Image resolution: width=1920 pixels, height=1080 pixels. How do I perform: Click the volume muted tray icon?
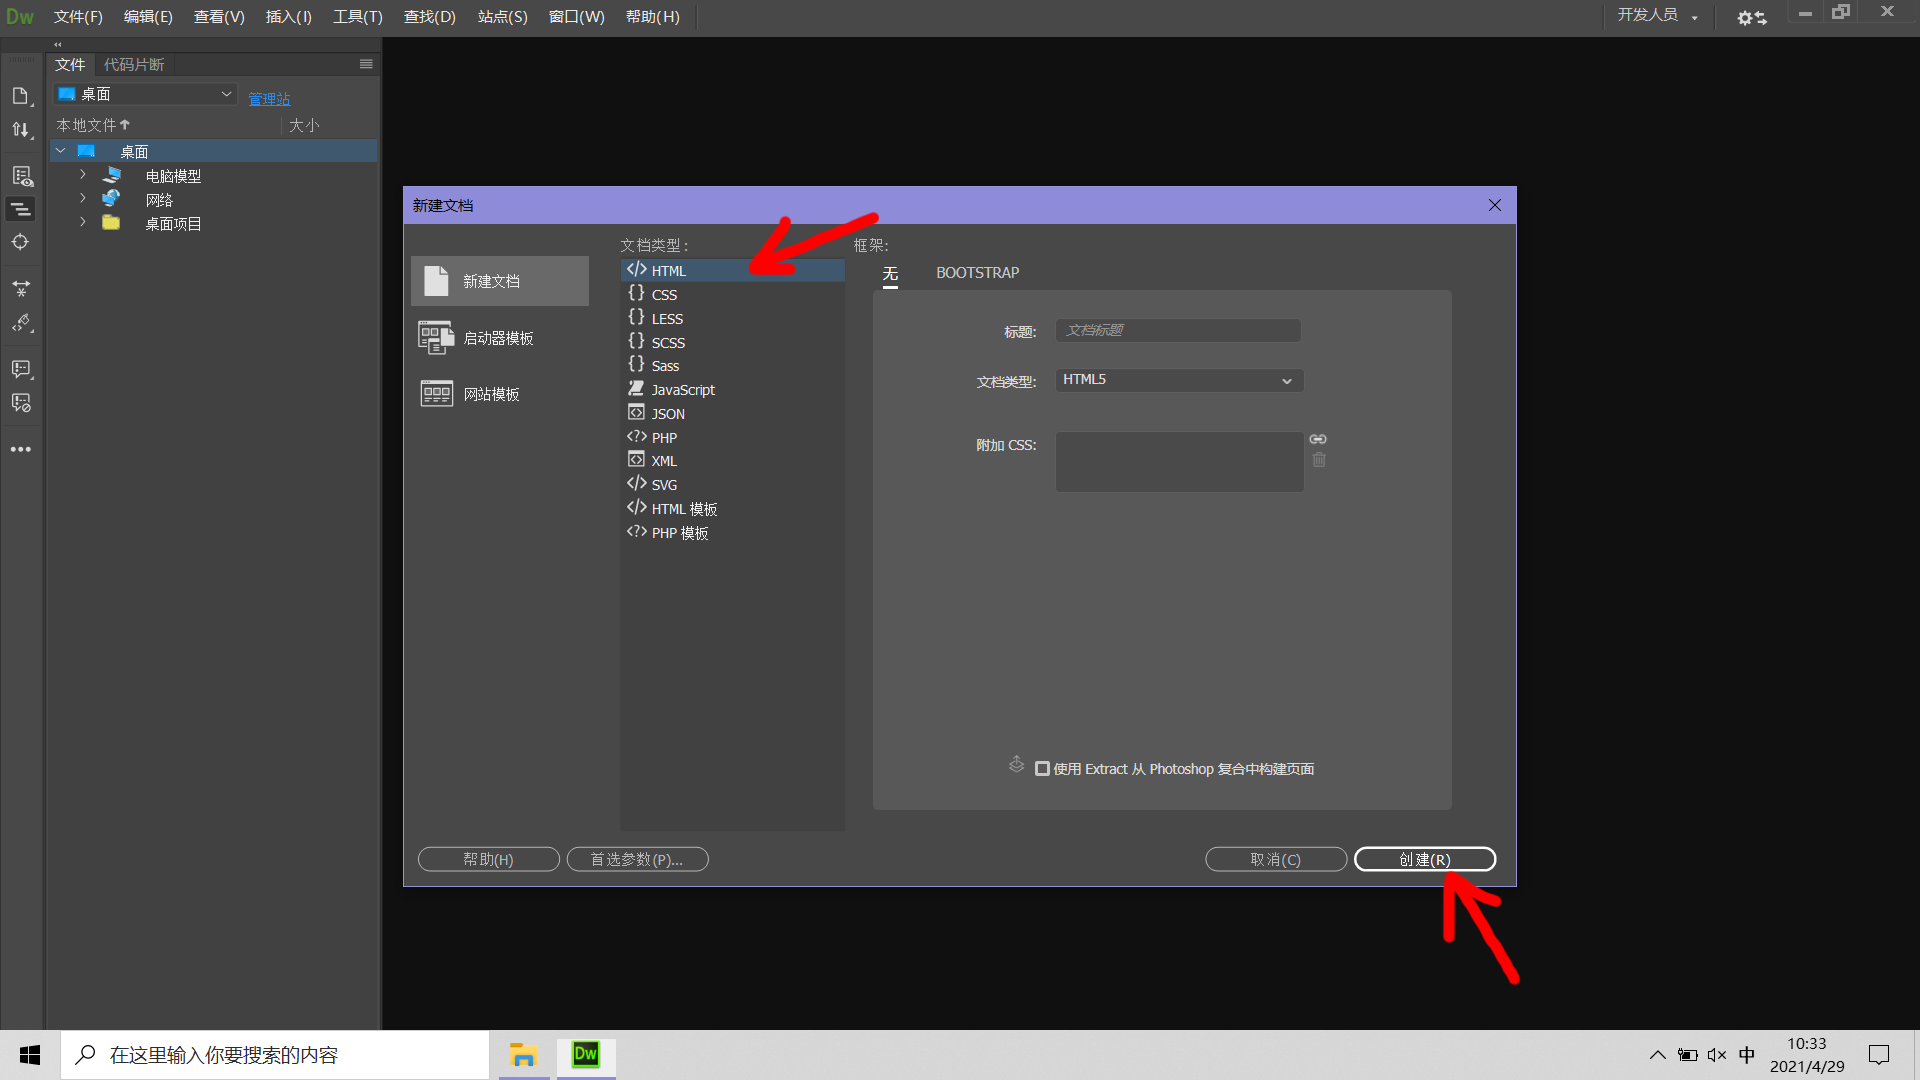coord(1717,1055)
